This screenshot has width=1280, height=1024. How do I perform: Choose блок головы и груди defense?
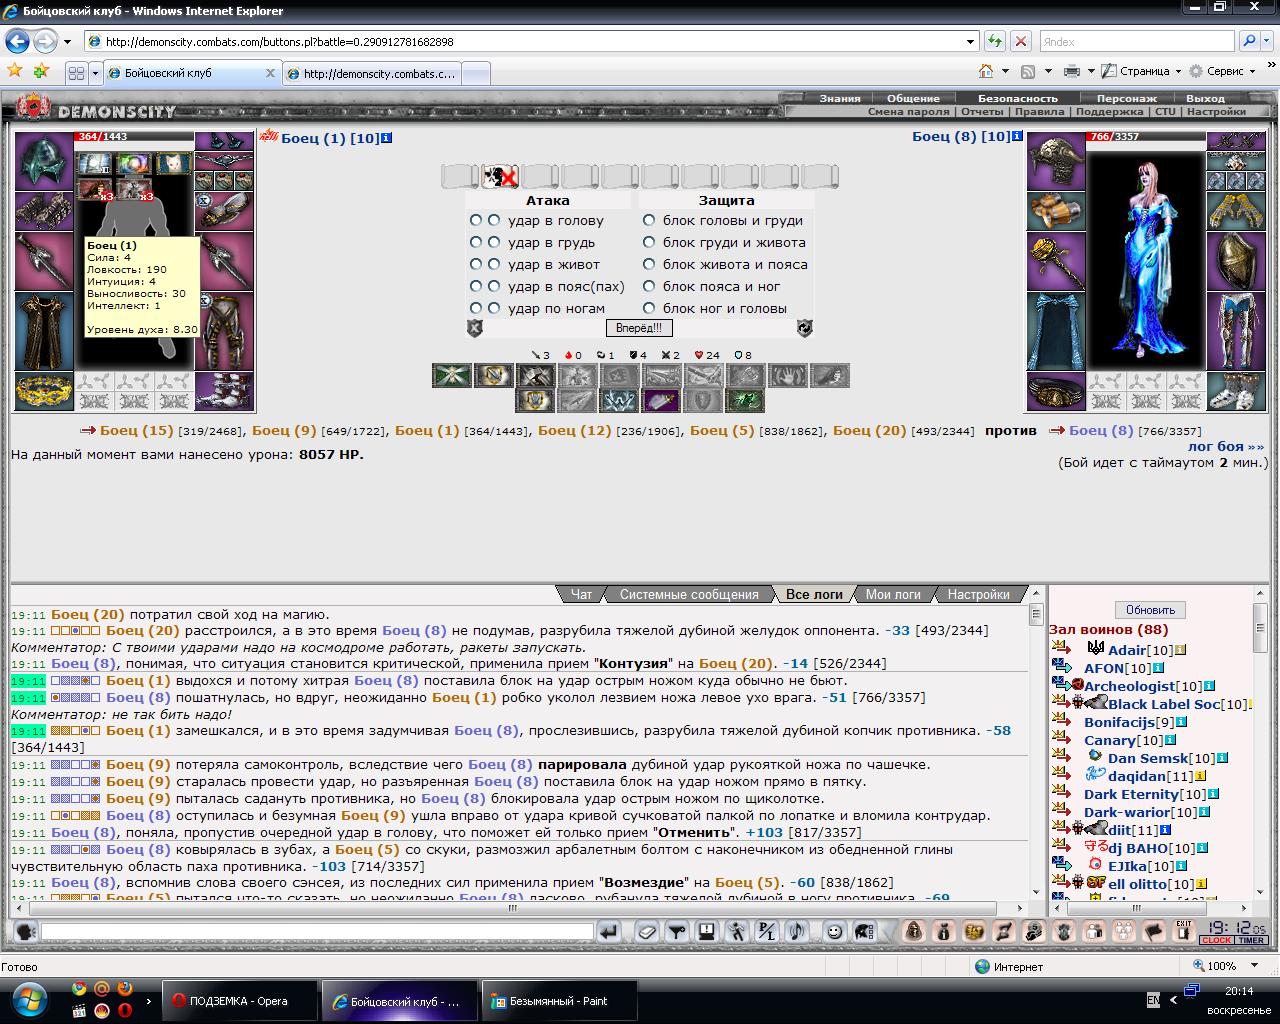[x=649, y=221]
